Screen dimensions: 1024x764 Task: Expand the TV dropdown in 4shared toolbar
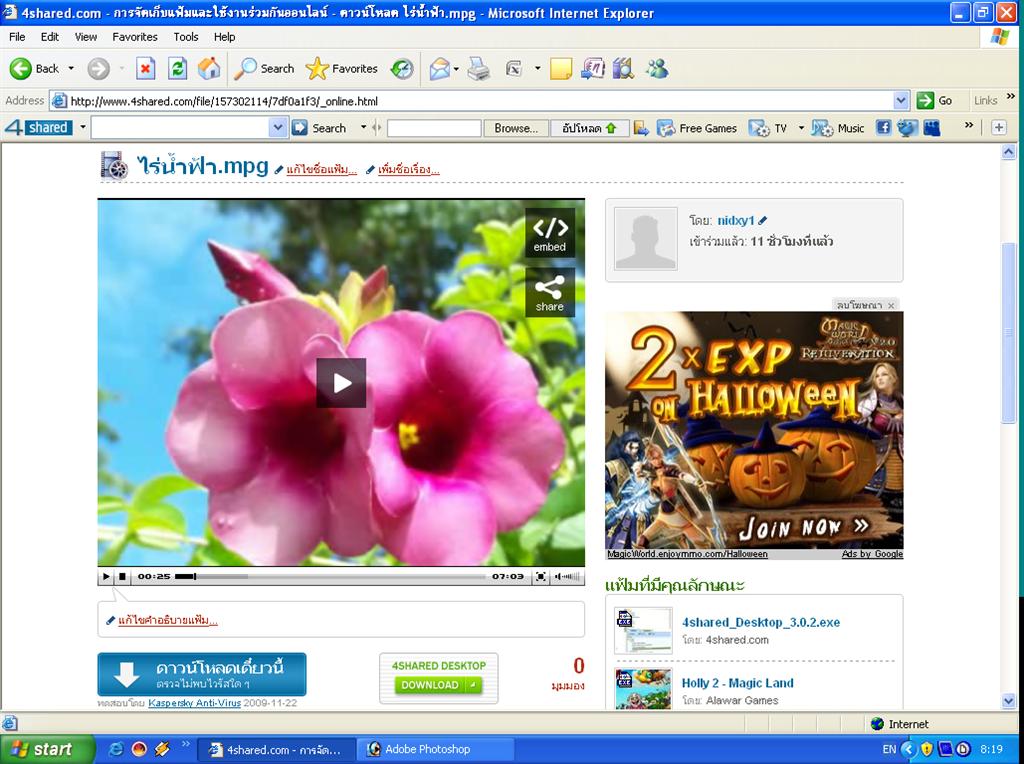tap(801, 128)
